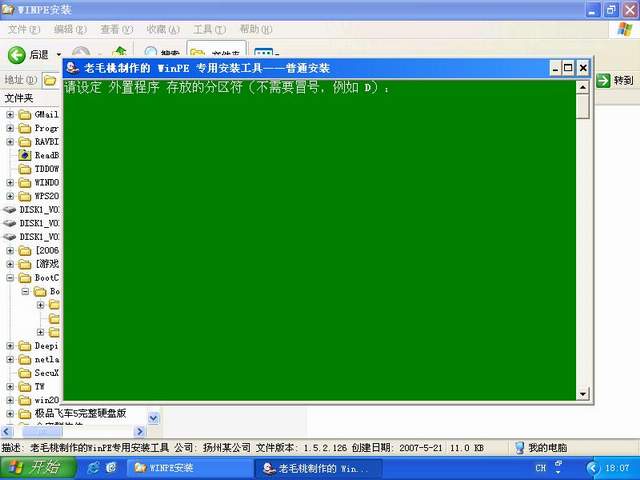This screenshot has height=480, width=640.
Task: Click the 文件夹 pane header
Action: click(19, 98)
